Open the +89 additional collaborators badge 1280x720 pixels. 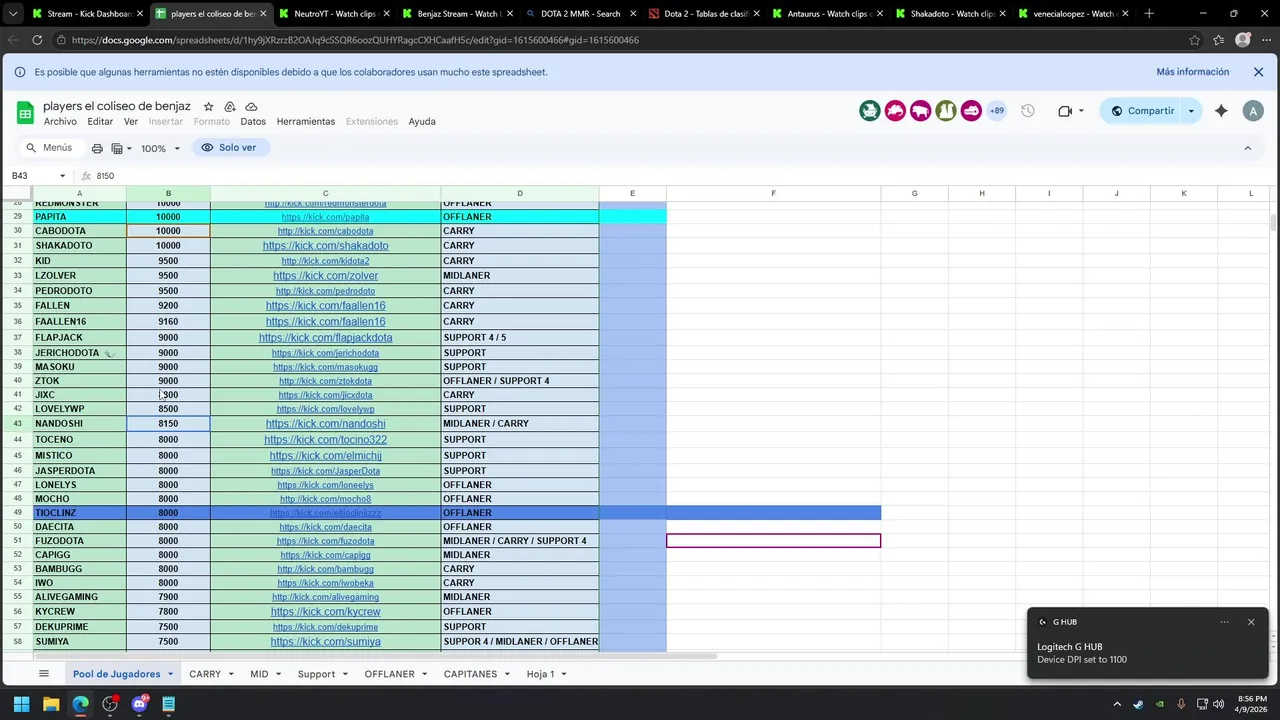coord(997,111)
